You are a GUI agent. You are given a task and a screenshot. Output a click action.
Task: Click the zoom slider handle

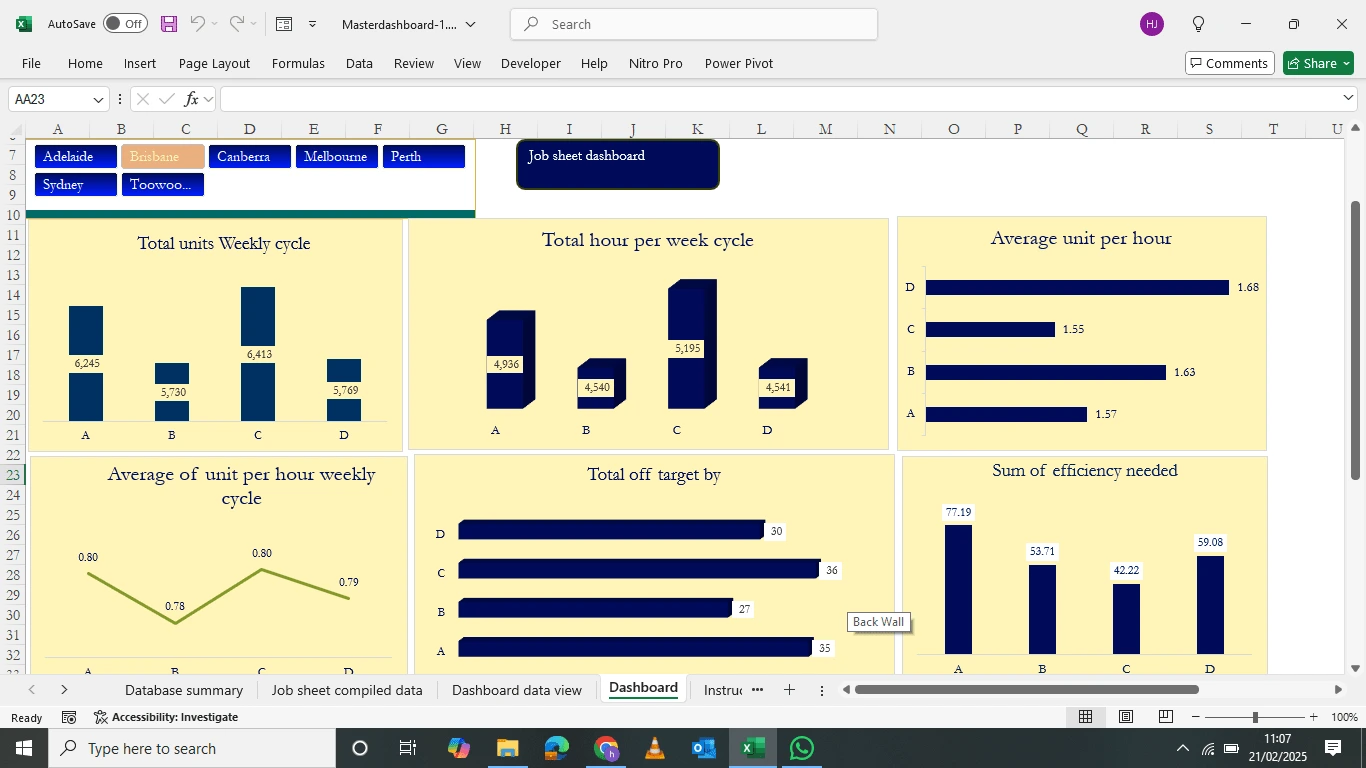coord(1255,717)
